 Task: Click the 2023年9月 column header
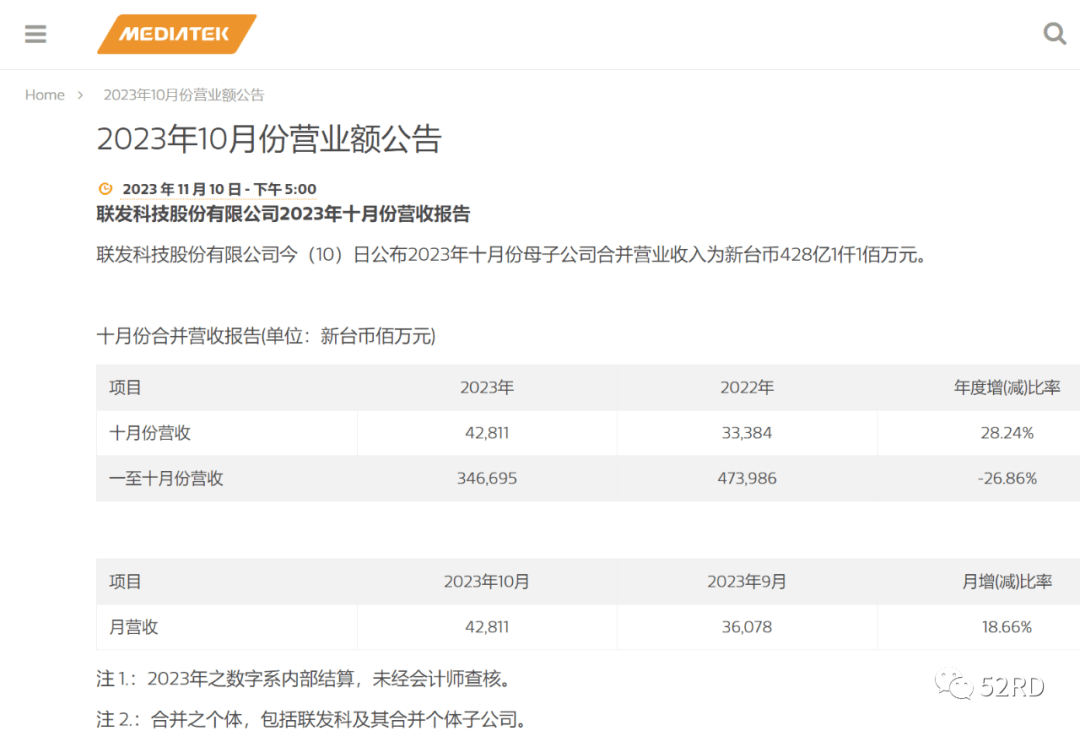pos(747,581)
